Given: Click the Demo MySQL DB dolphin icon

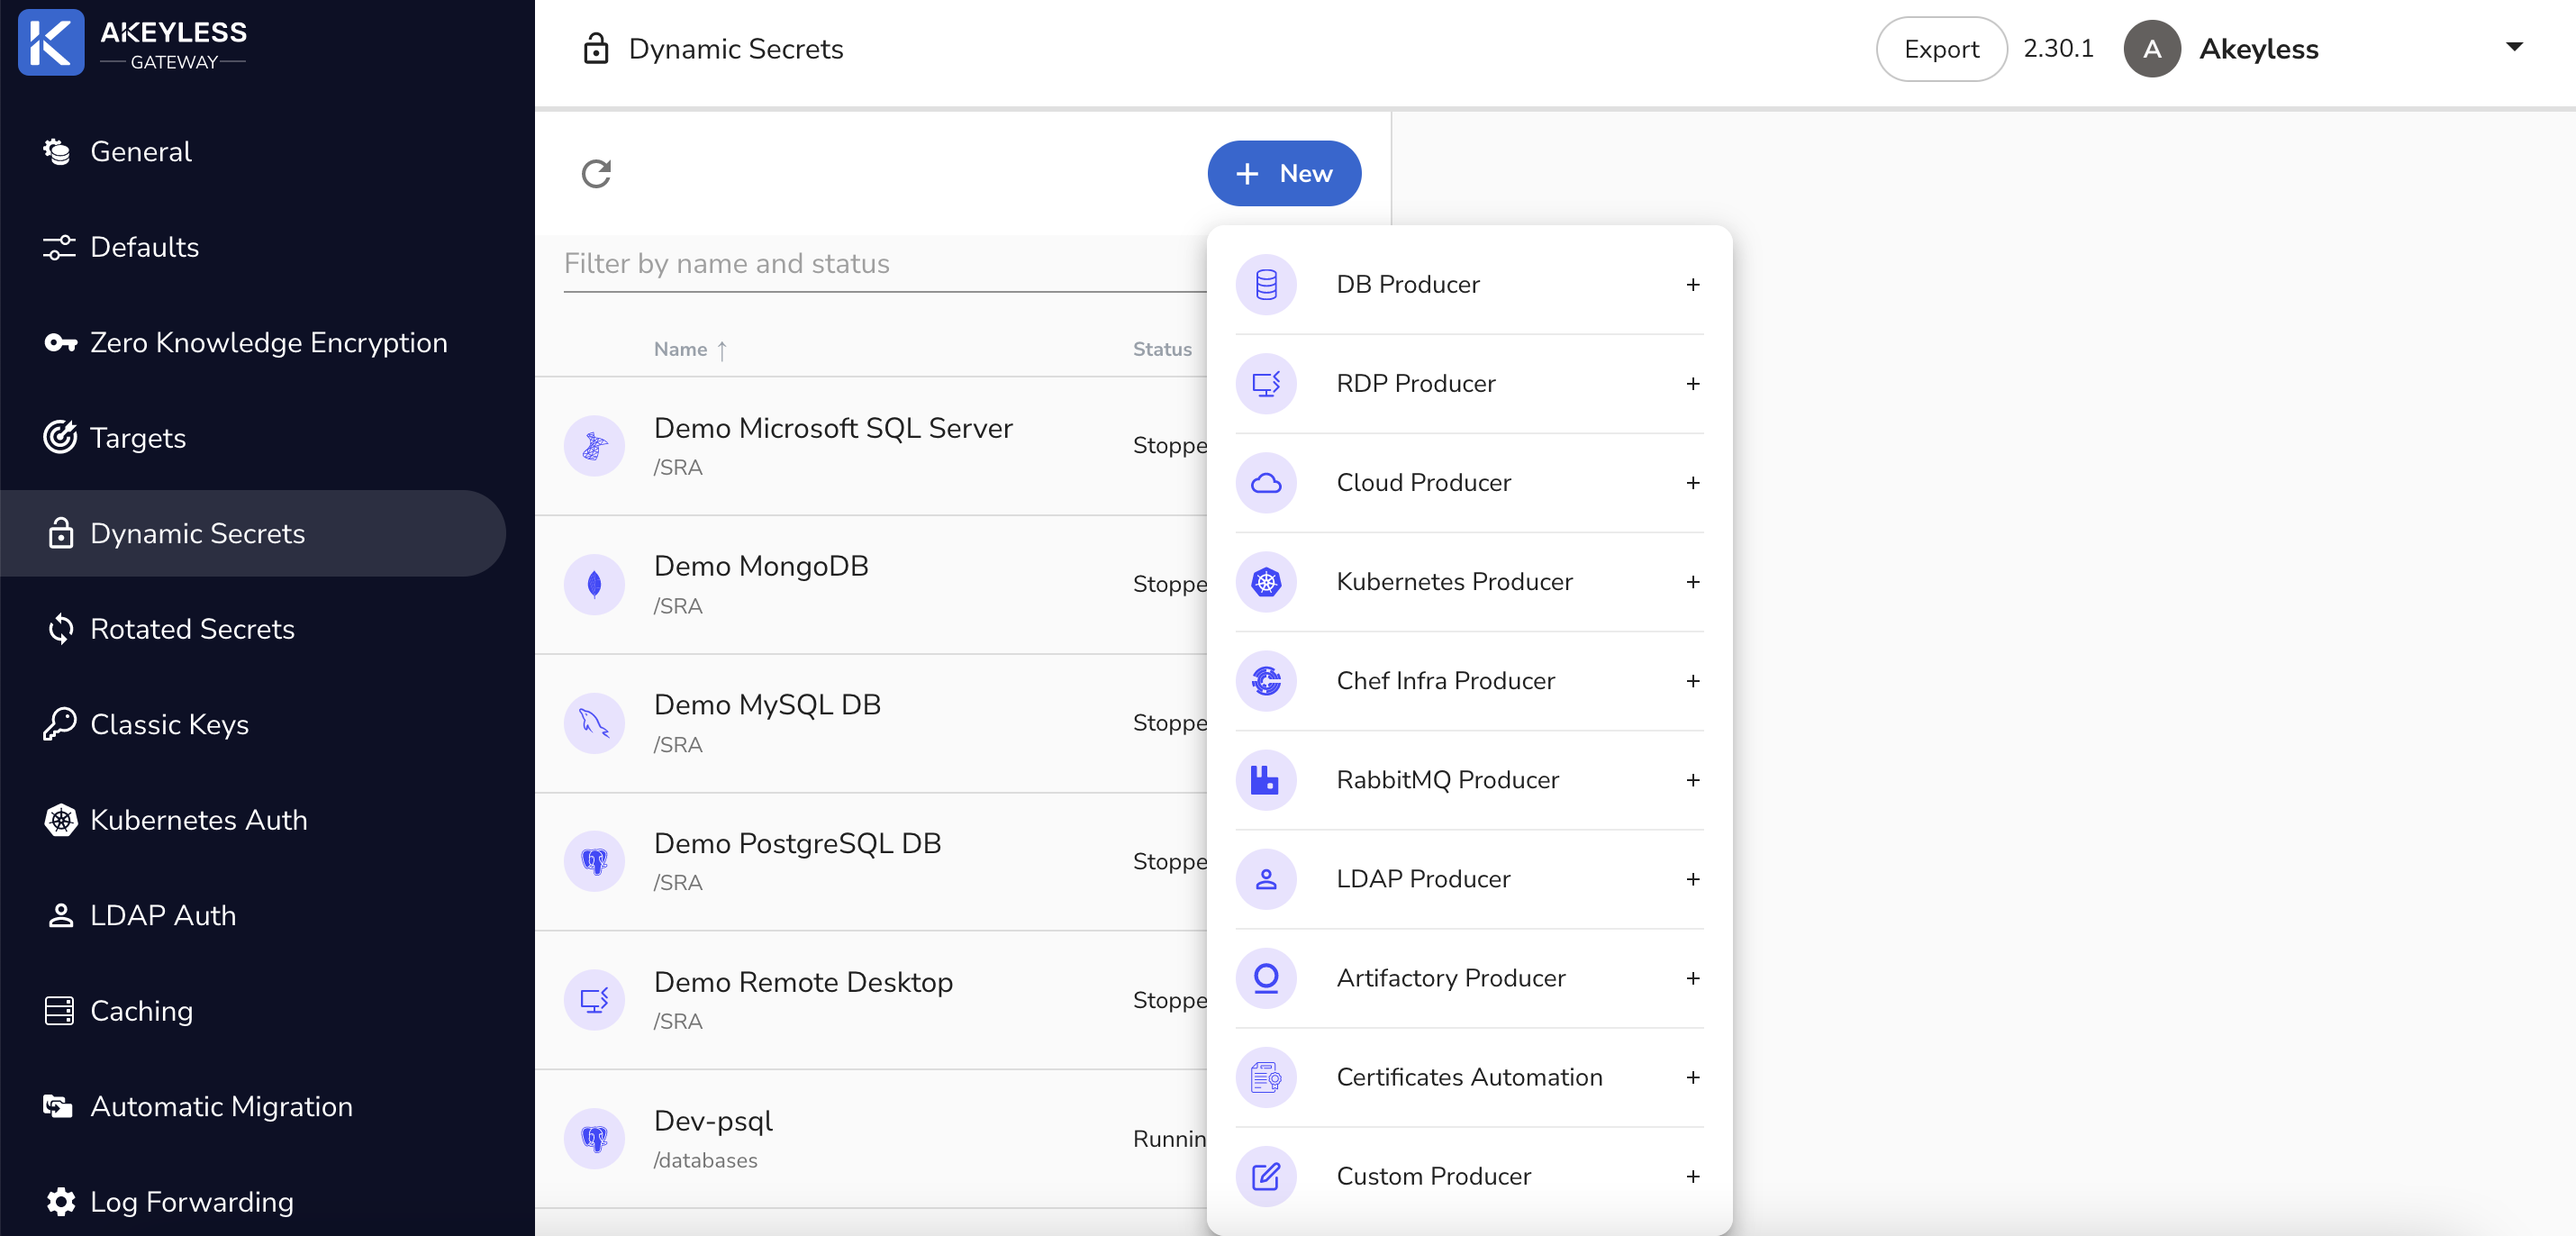Looking at the screenshot, I should point(594,723).
